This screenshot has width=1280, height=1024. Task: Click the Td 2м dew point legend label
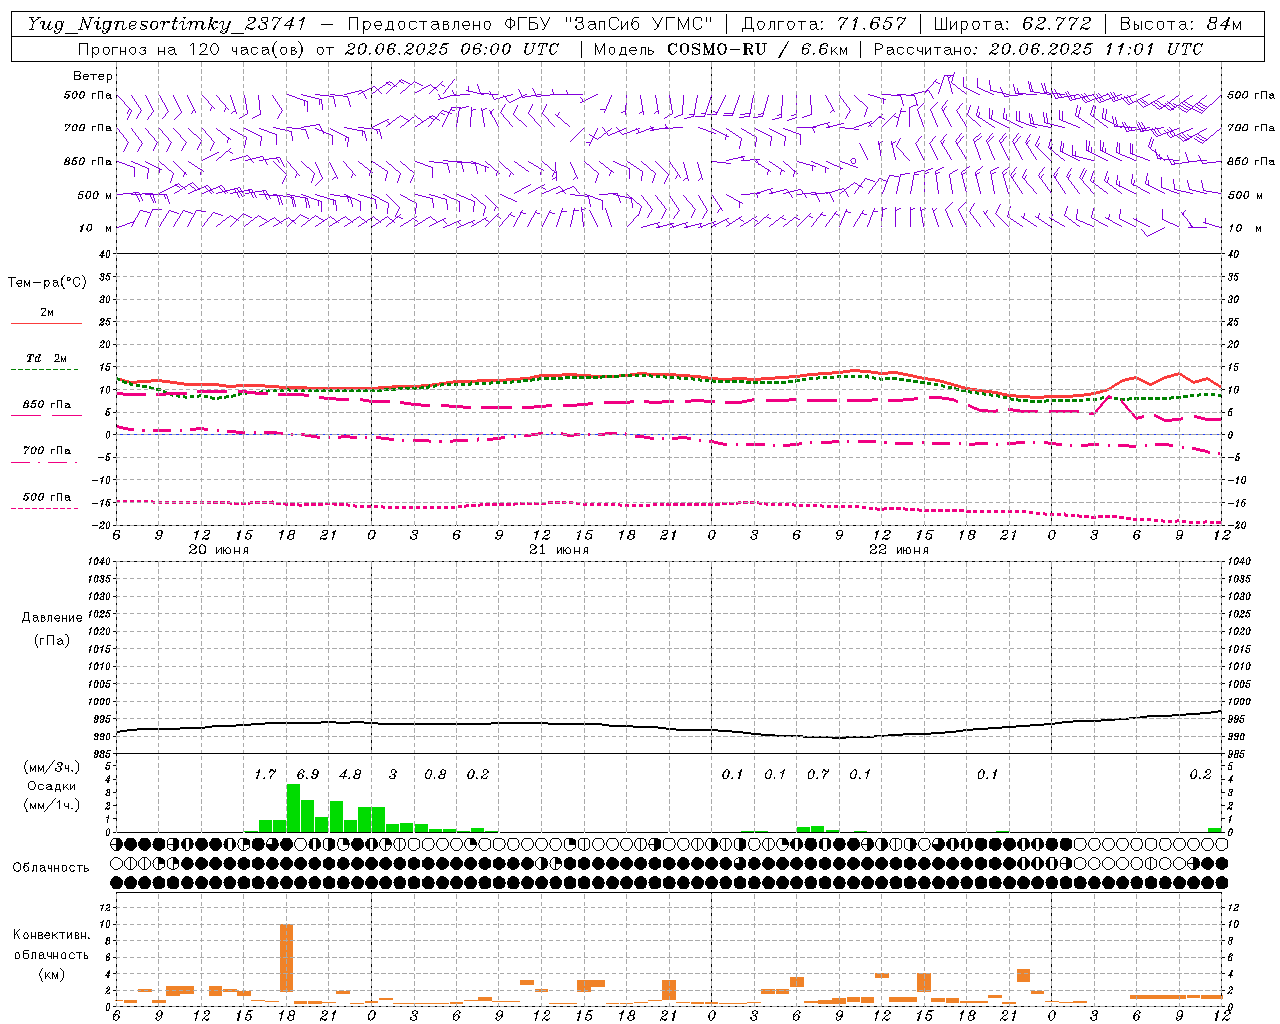click(x=46, y=358)
